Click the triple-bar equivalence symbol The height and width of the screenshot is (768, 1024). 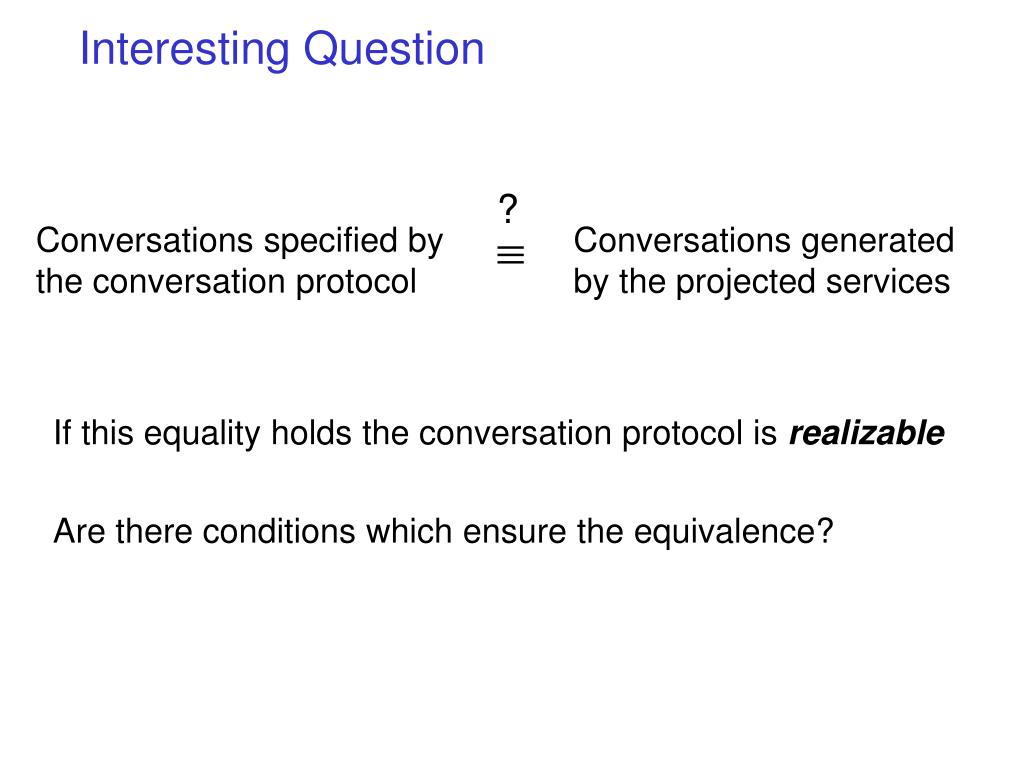[x=511, y=255]
